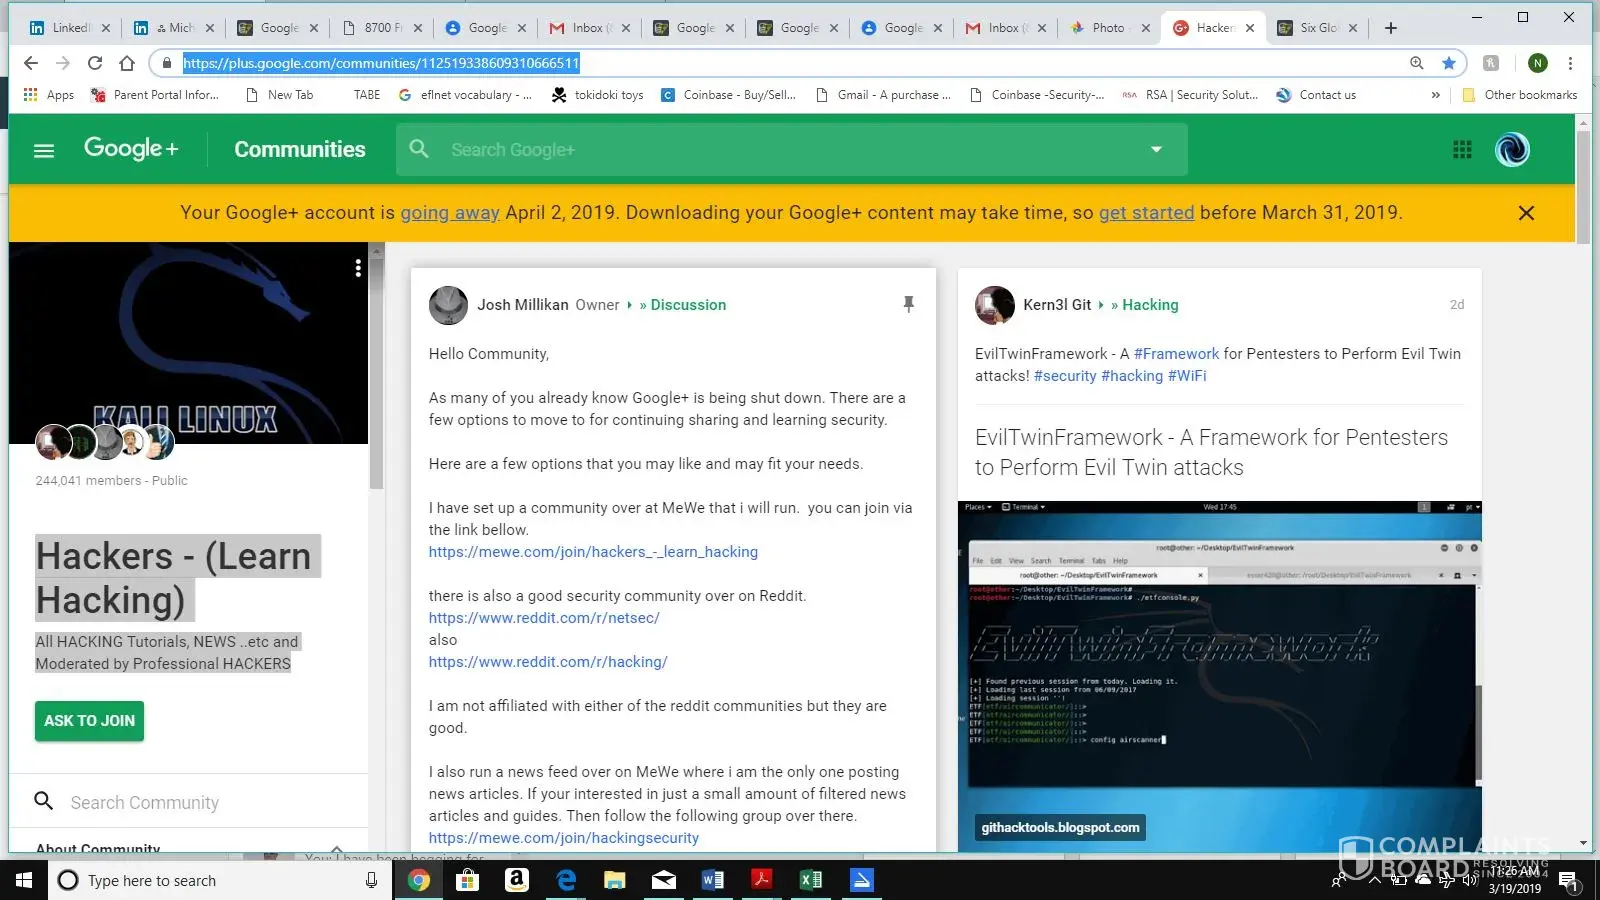The width and height of the screenshot is (1600, 900).
Task: Click the Chrome home icon
Action: (127, 63)
